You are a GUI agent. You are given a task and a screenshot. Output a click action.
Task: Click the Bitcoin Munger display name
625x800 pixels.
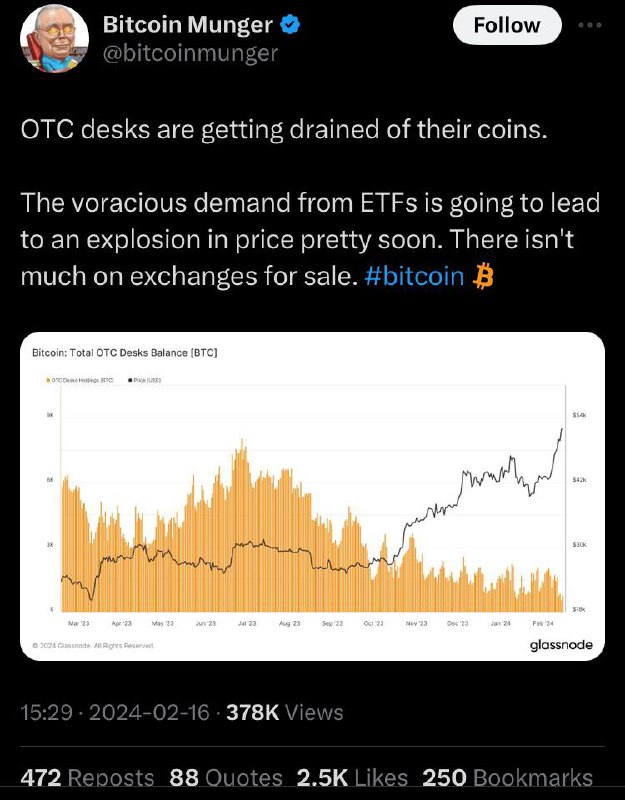point(188,24)
